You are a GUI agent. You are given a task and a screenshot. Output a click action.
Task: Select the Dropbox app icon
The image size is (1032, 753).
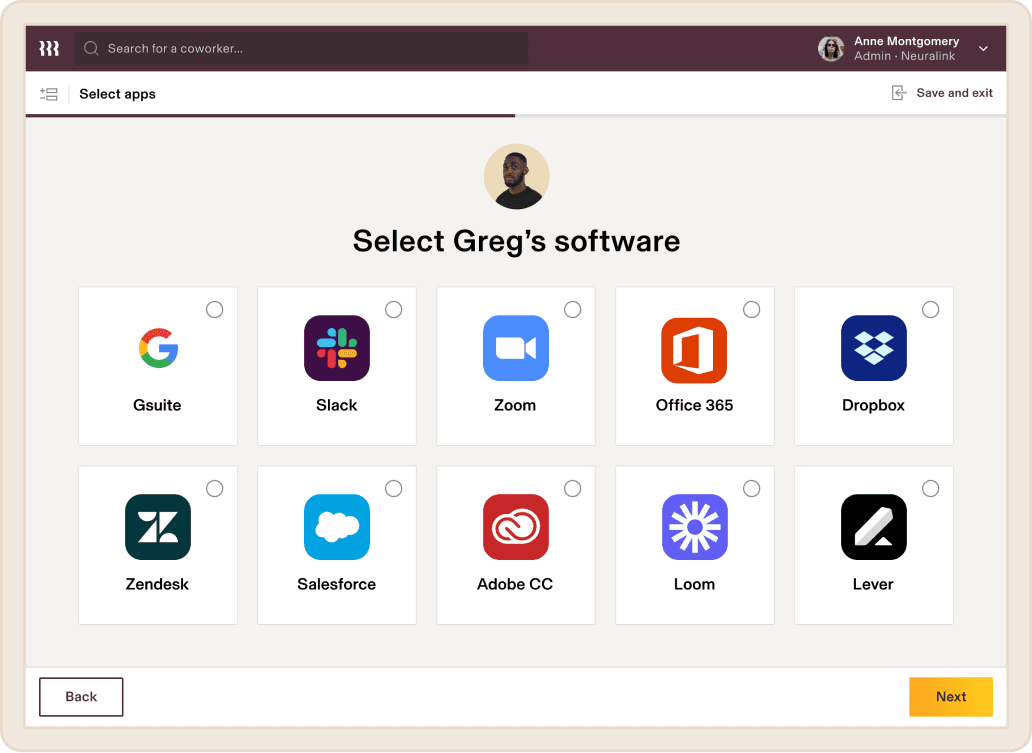tap(873, 348)
